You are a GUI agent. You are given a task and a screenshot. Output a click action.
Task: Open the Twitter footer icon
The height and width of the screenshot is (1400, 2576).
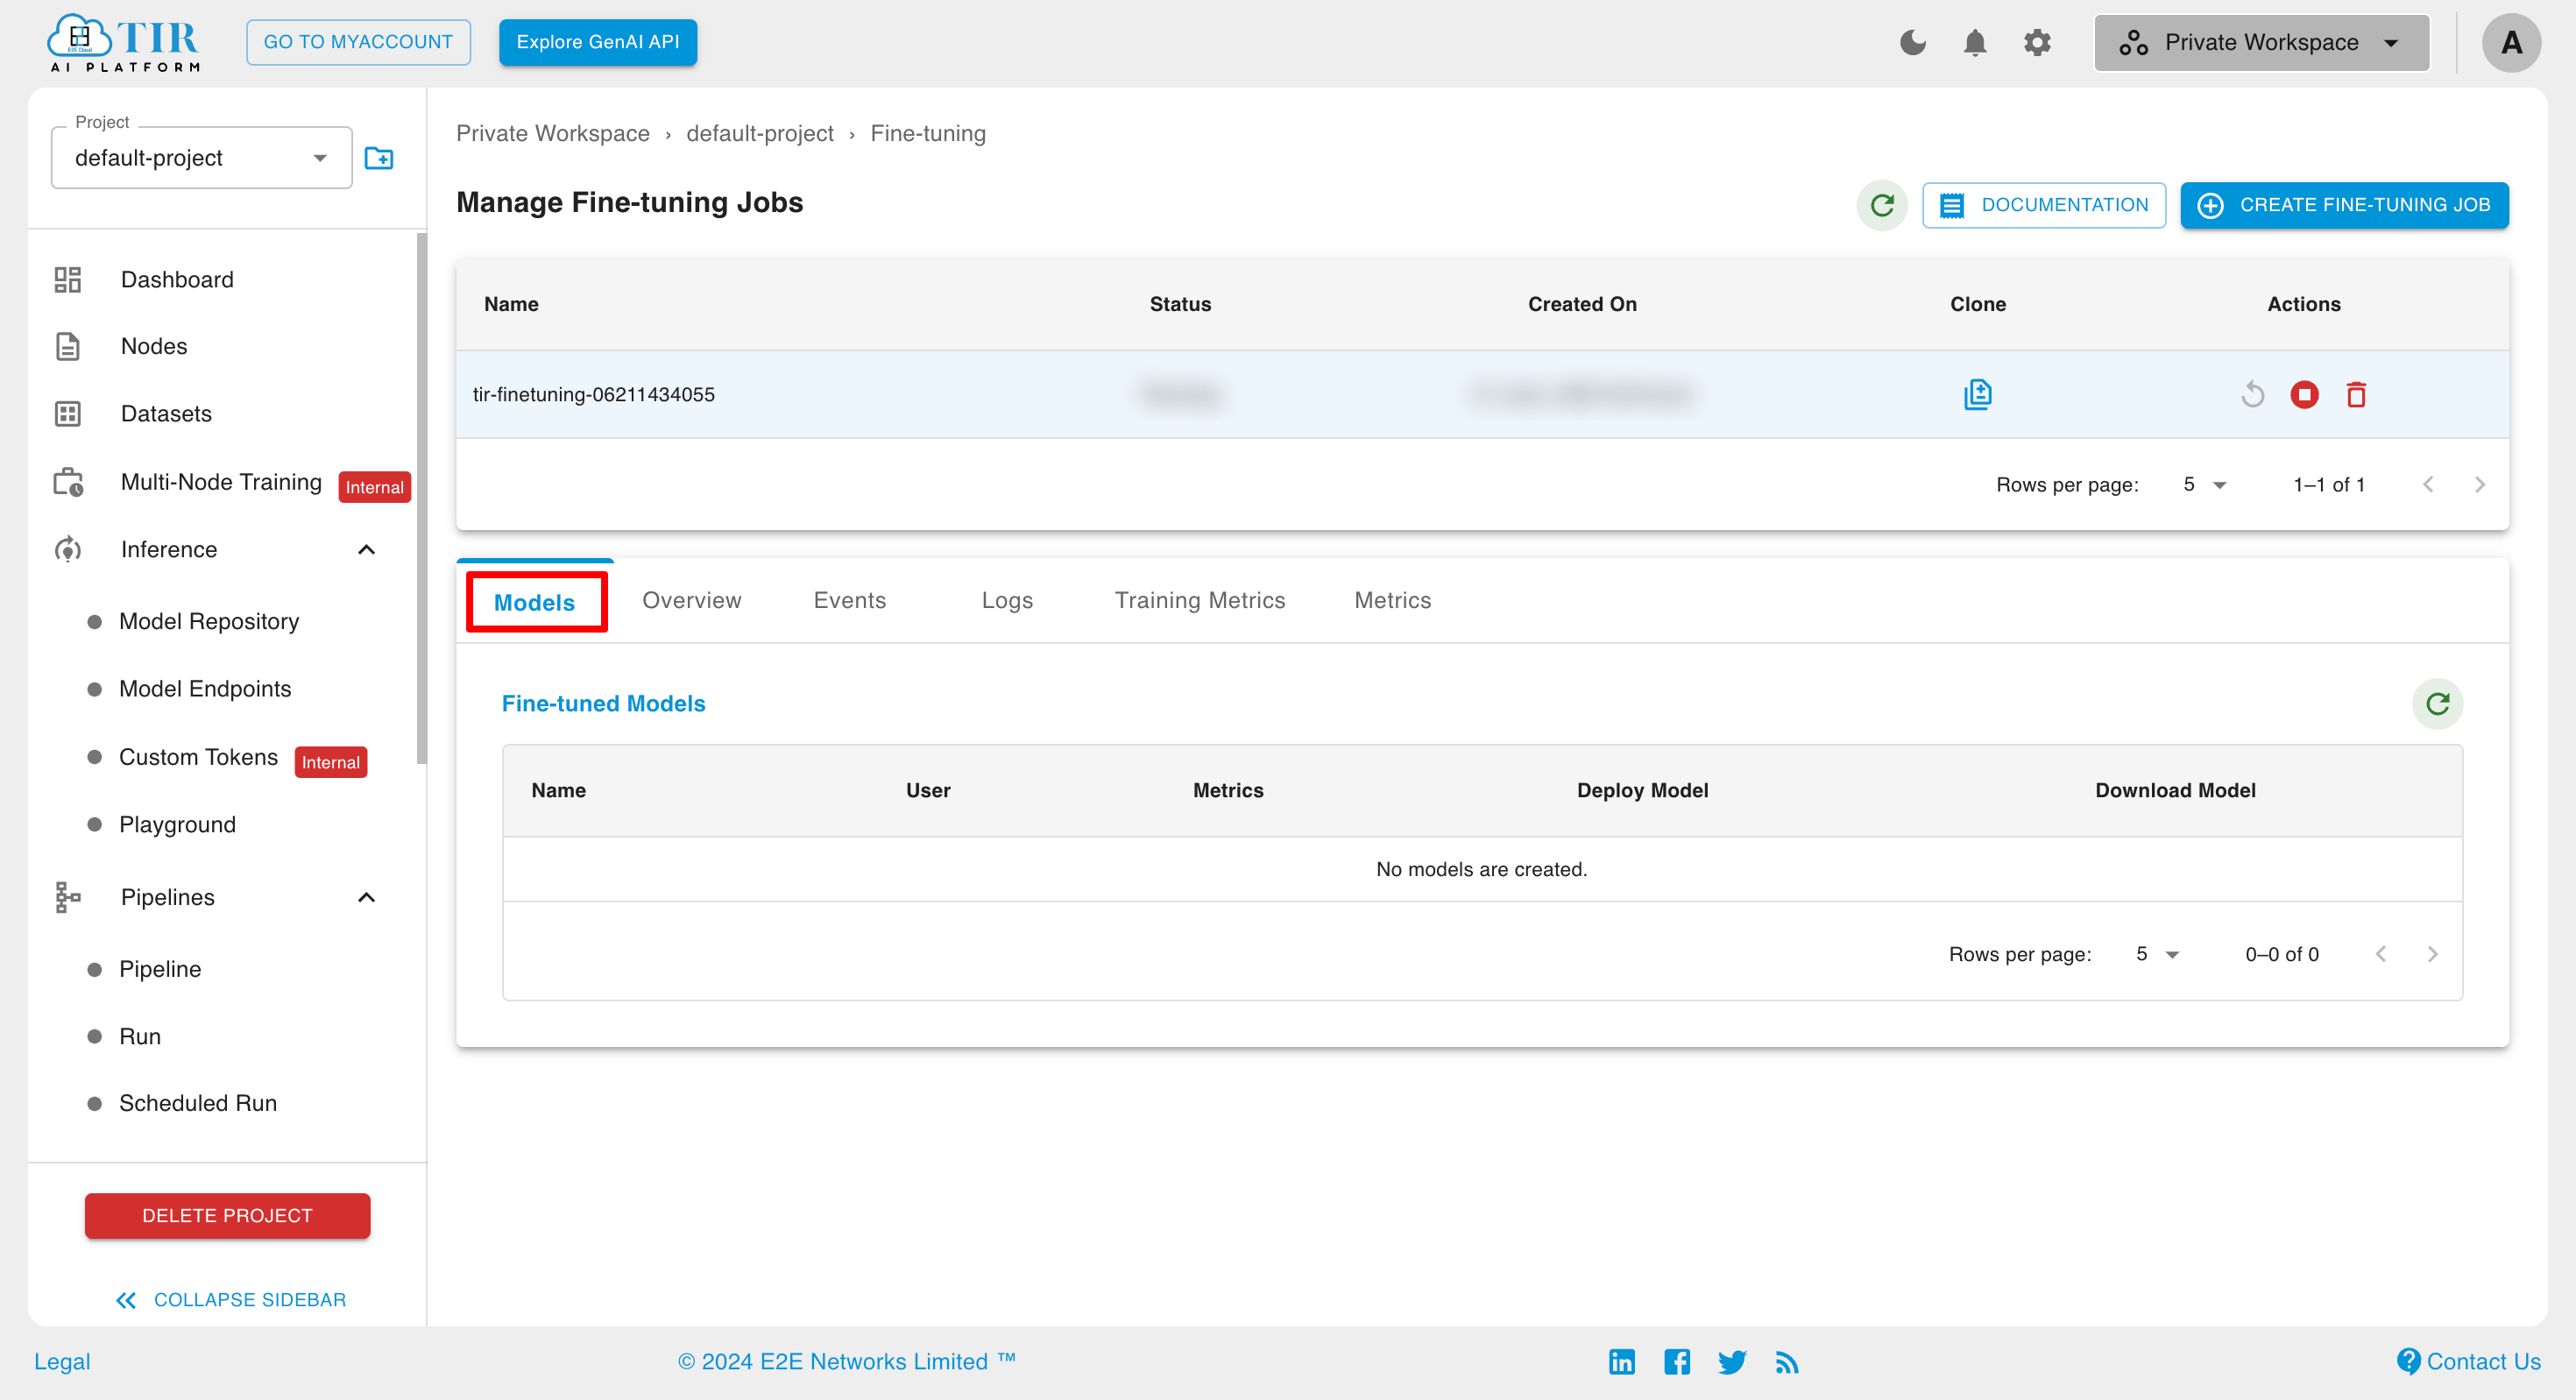click(x=1732, y=1361)
